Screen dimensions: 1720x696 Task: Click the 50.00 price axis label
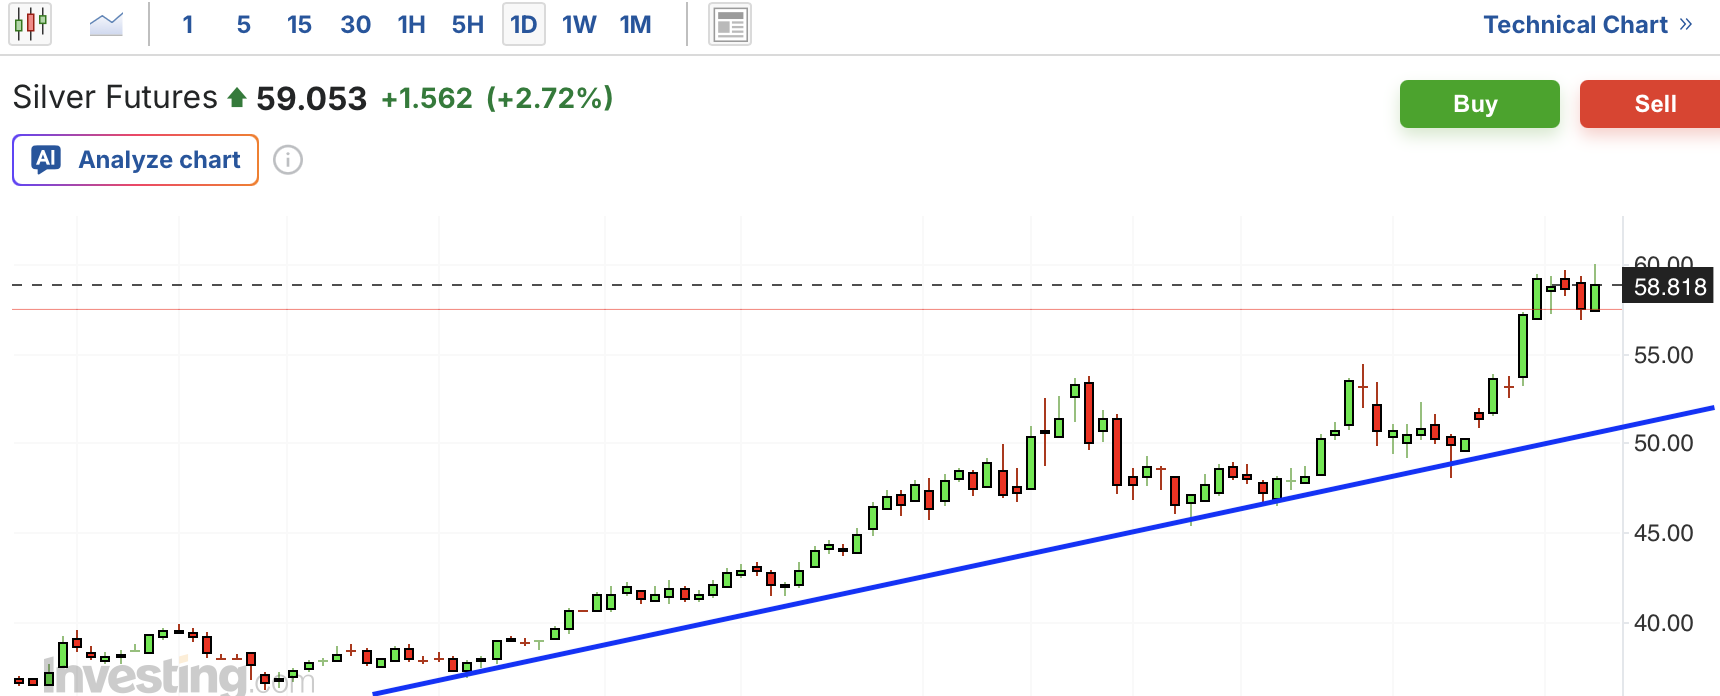pyautogui.click(x=1663, y=443)
